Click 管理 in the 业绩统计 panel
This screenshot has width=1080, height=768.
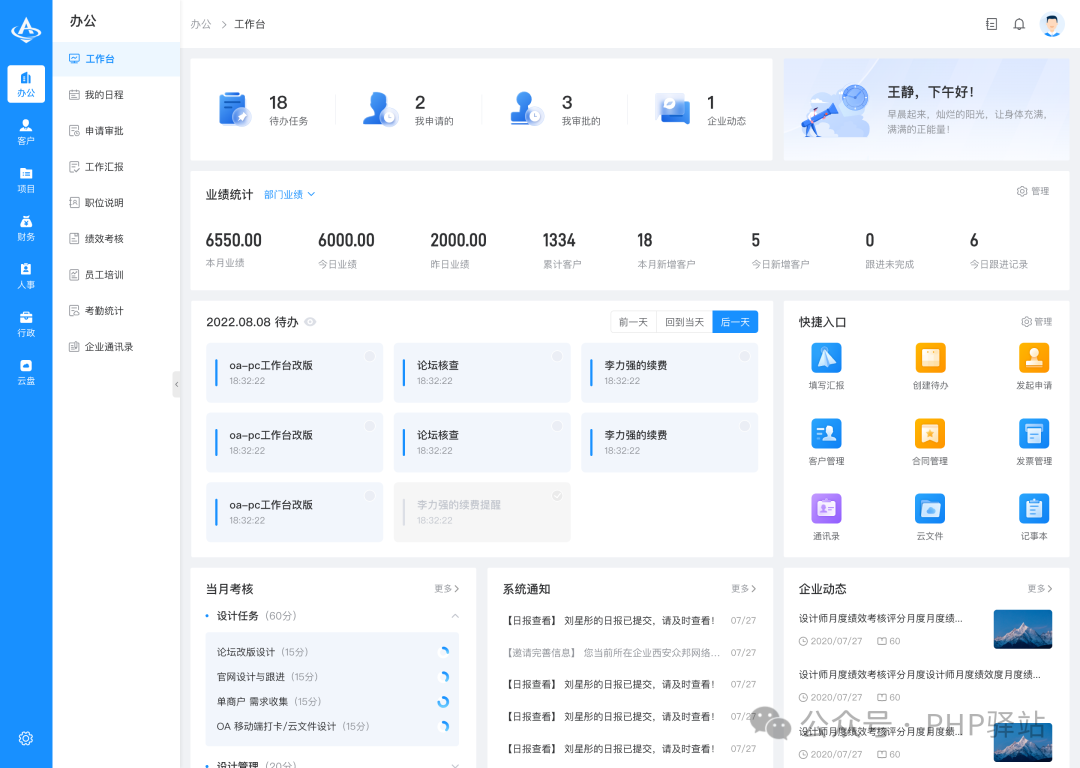1033,191
